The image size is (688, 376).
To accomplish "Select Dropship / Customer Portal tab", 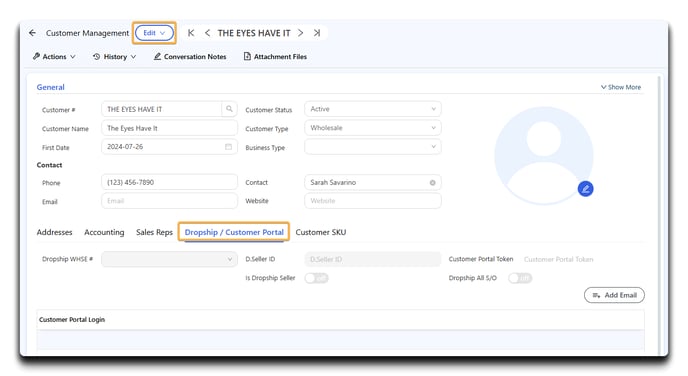I will [234, 232].
